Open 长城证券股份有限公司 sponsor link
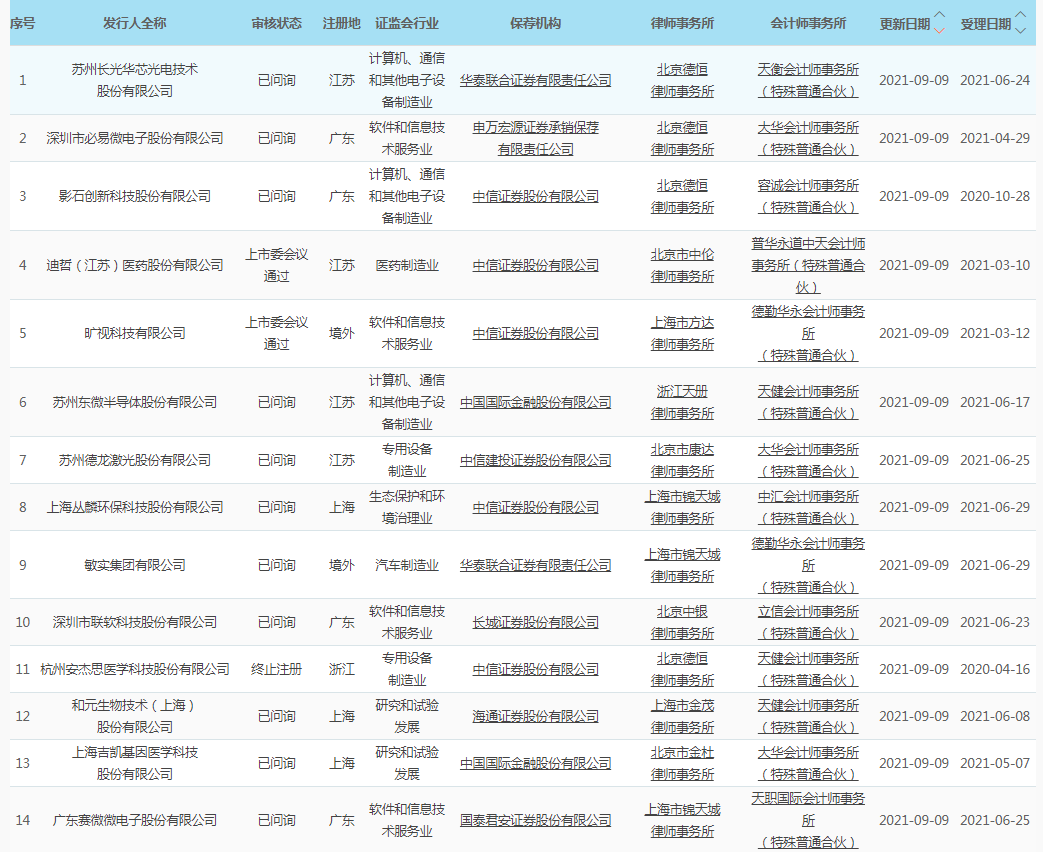 pos(535,622)
